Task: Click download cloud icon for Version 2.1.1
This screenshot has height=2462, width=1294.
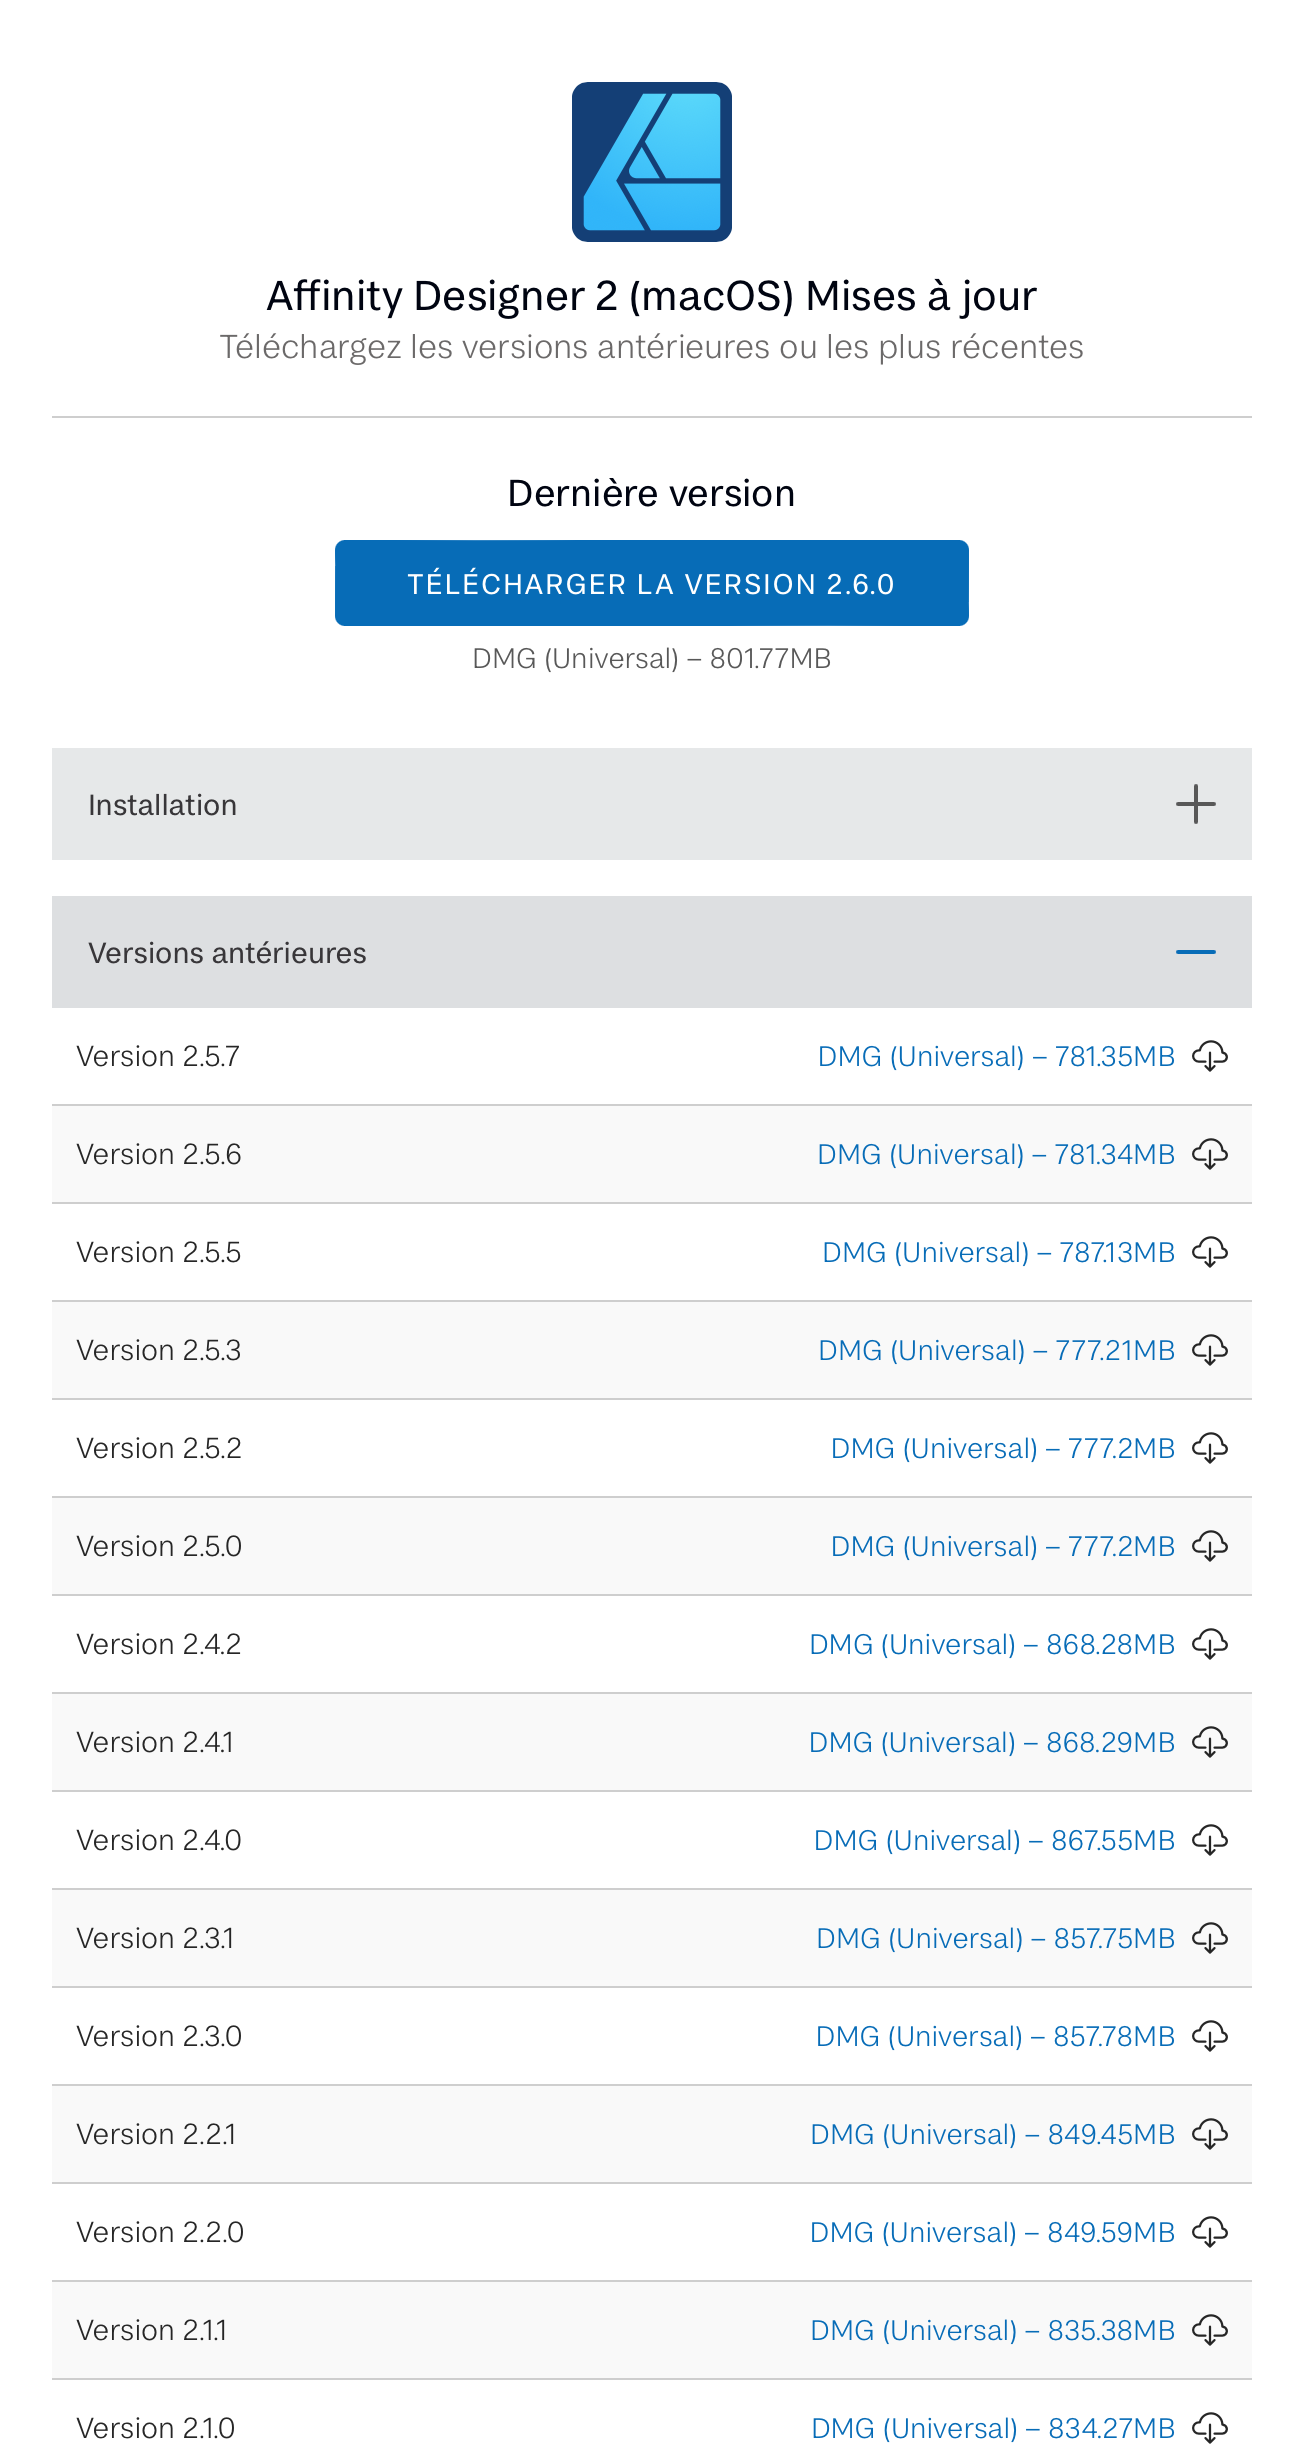Action: pos(1210,2330)
